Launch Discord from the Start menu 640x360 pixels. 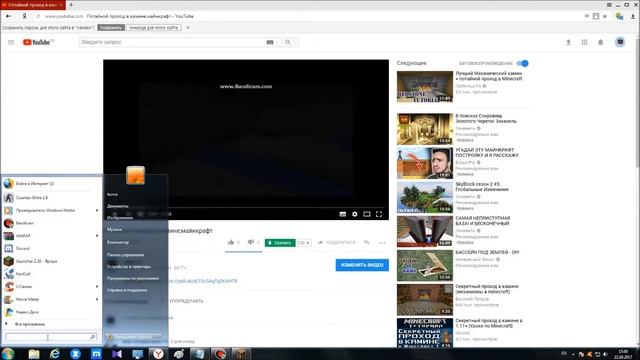(50, 249)
